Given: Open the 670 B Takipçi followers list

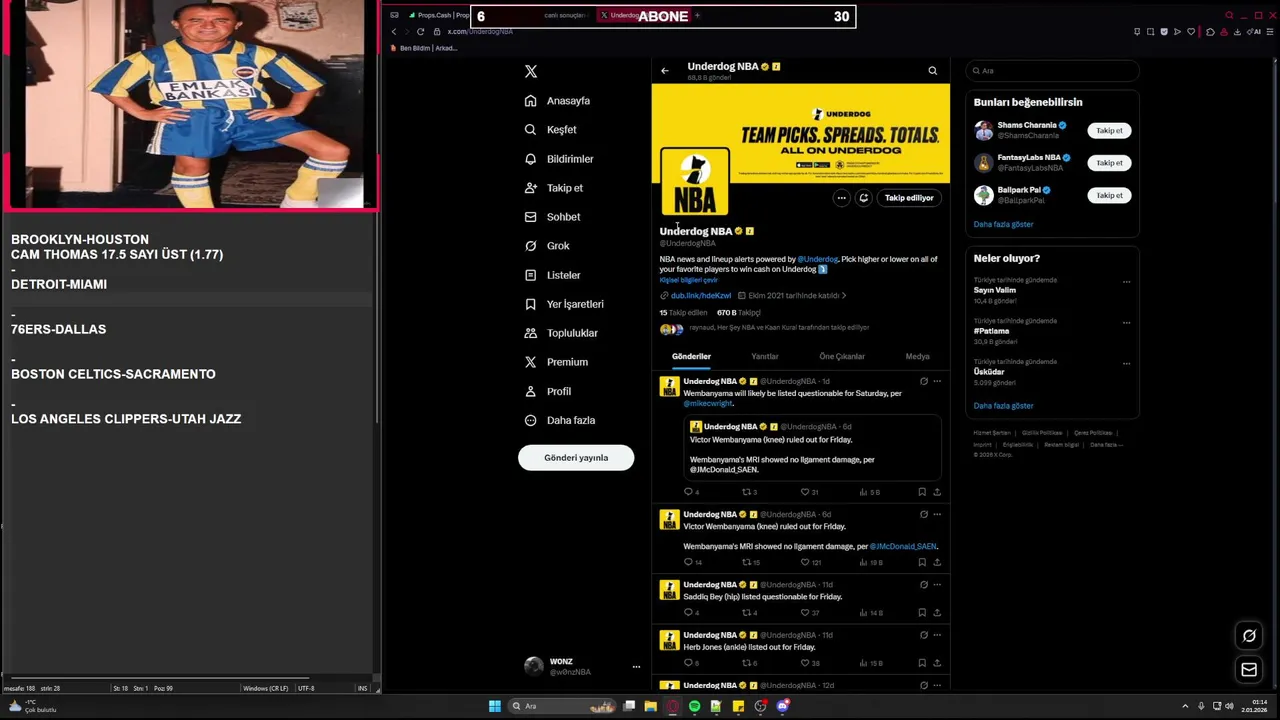Looking at the screenshot, I should (739, 313).
